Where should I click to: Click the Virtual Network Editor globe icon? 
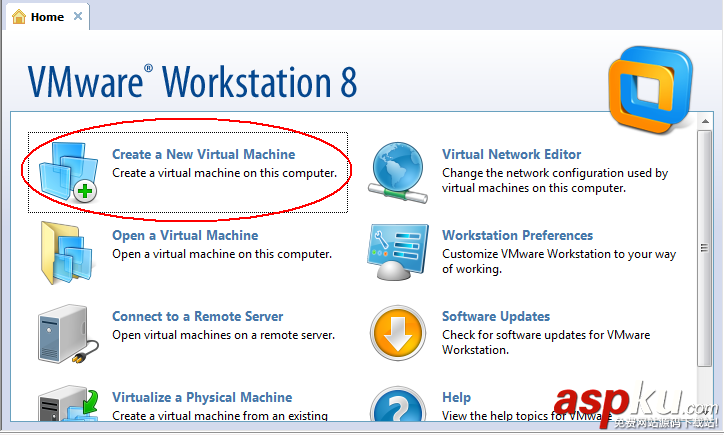398,172
